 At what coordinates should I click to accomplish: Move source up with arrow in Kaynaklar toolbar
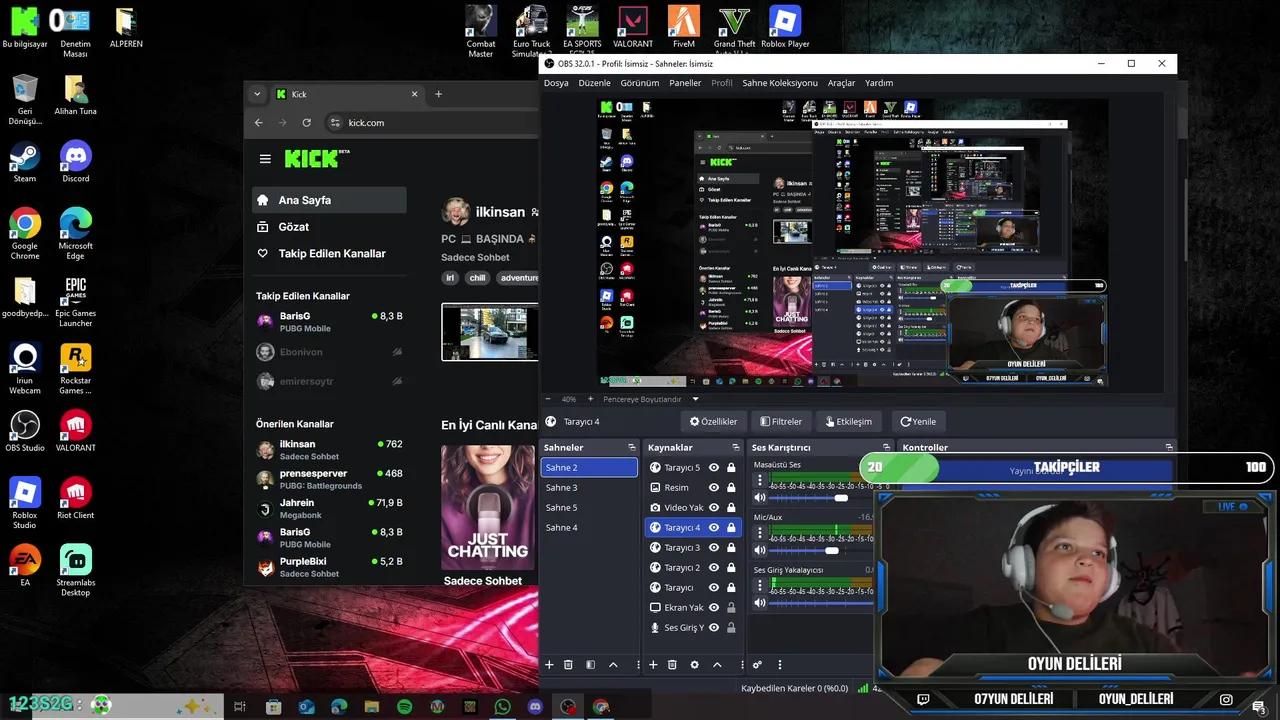[717, 665]
